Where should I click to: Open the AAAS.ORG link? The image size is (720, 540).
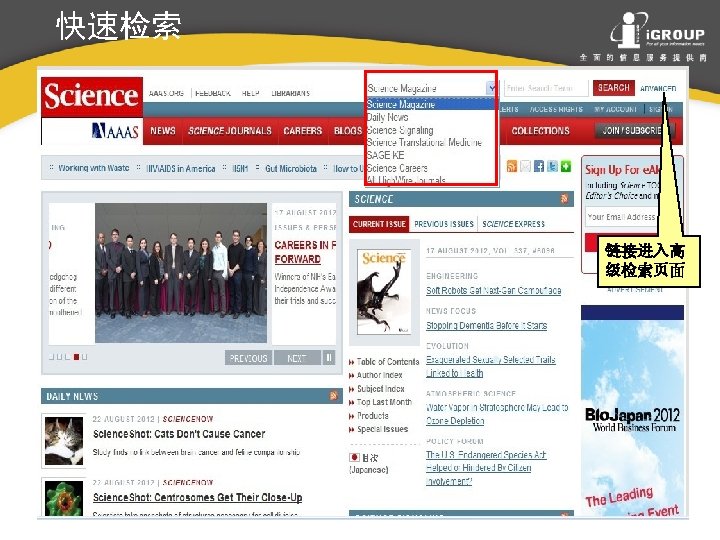(166, 93)
